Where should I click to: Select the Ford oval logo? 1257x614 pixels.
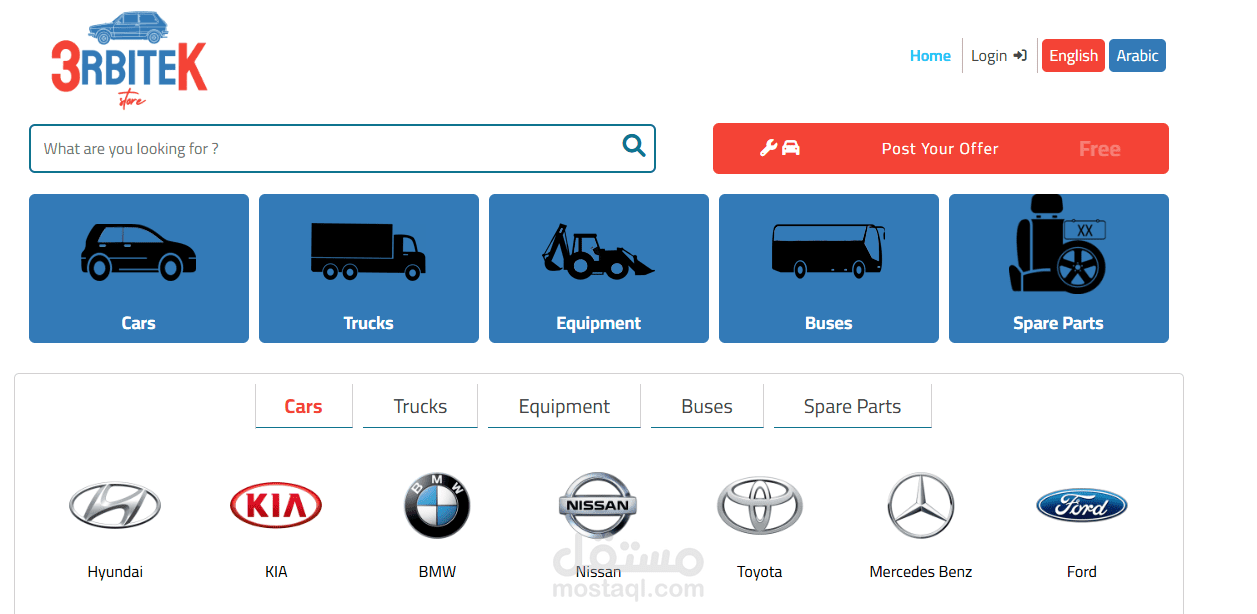(1082, 505)
